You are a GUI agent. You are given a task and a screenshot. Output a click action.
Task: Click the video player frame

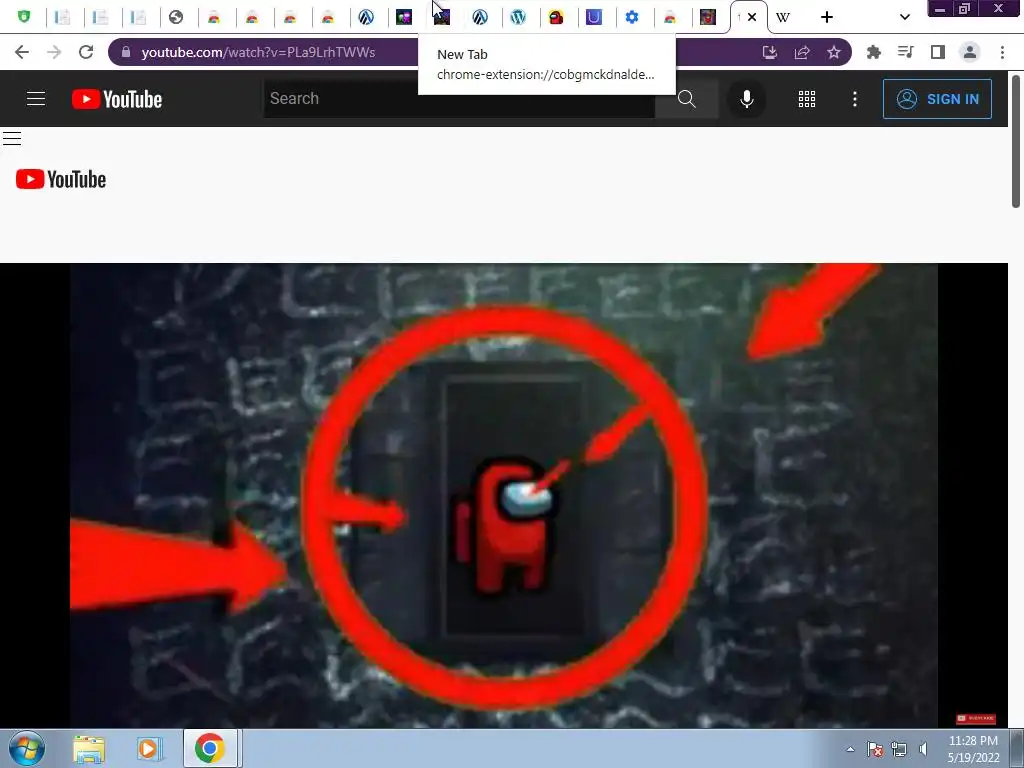click(504, 495)
